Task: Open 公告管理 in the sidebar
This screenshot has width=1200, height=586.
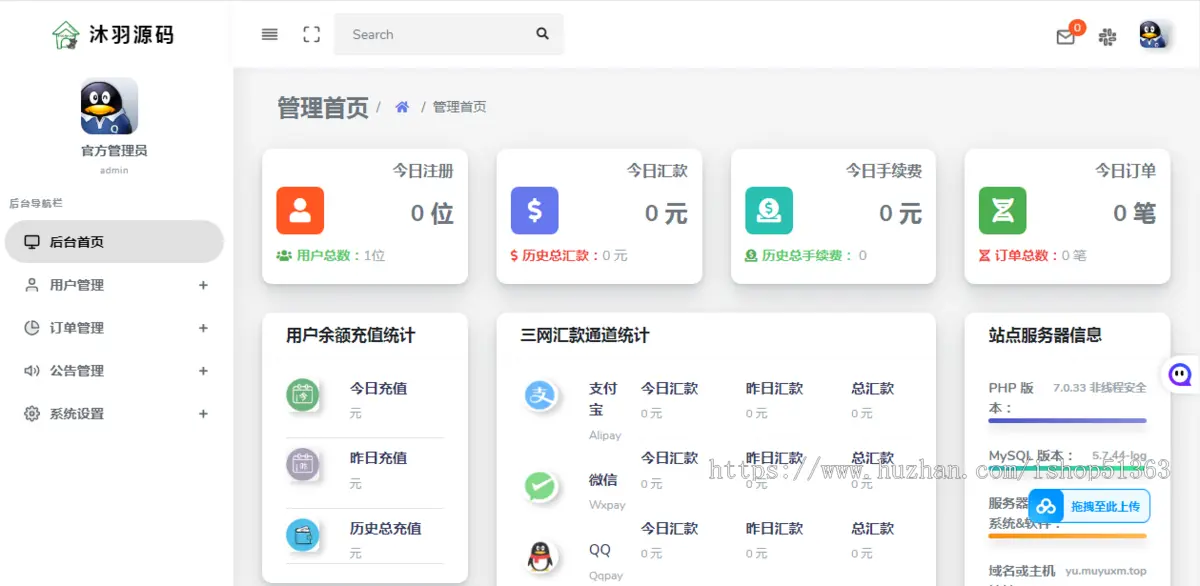Action: click(77, 371)
